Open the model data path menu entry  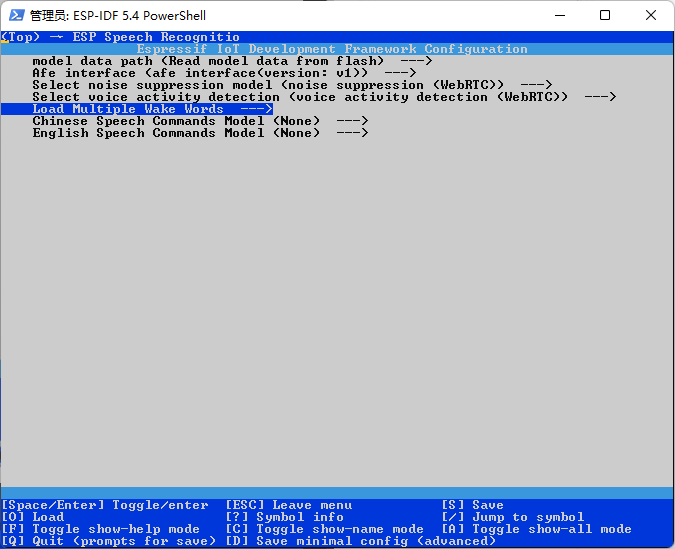point(232,61)
